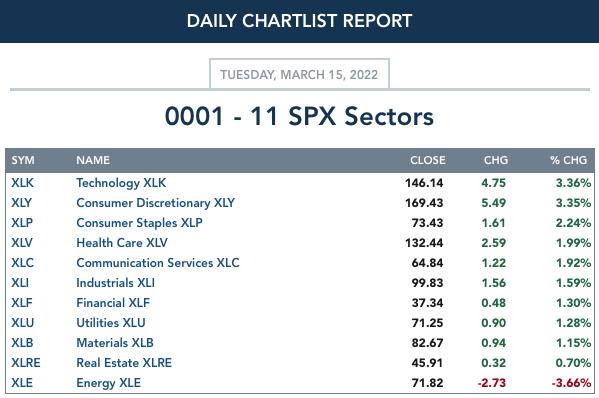Click the SYM column header

(x=23, y=160)
